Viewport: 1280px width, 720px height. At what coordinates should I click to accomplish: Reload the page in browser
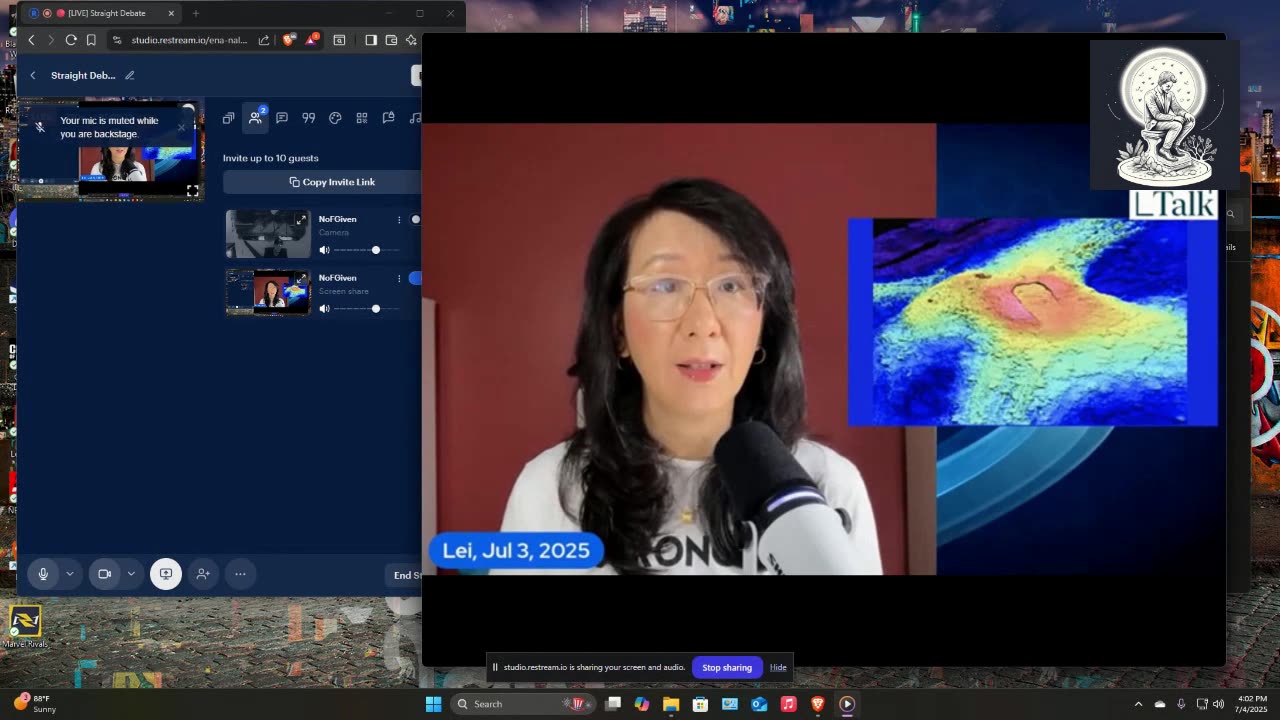(x=71, y=40)
